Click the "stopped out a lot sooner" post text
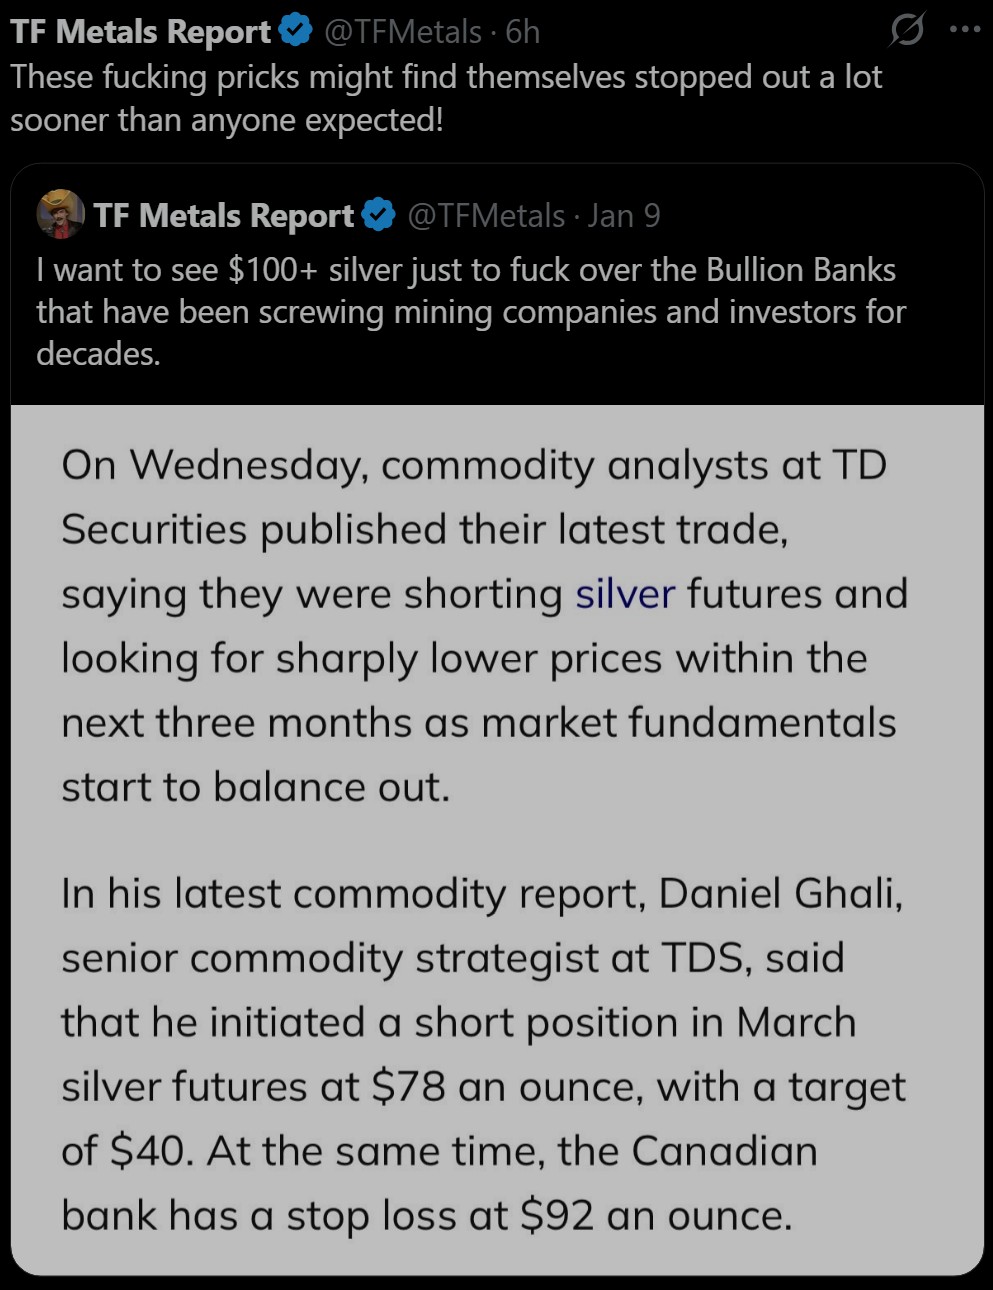993x1290 pixels. [446, 98]
